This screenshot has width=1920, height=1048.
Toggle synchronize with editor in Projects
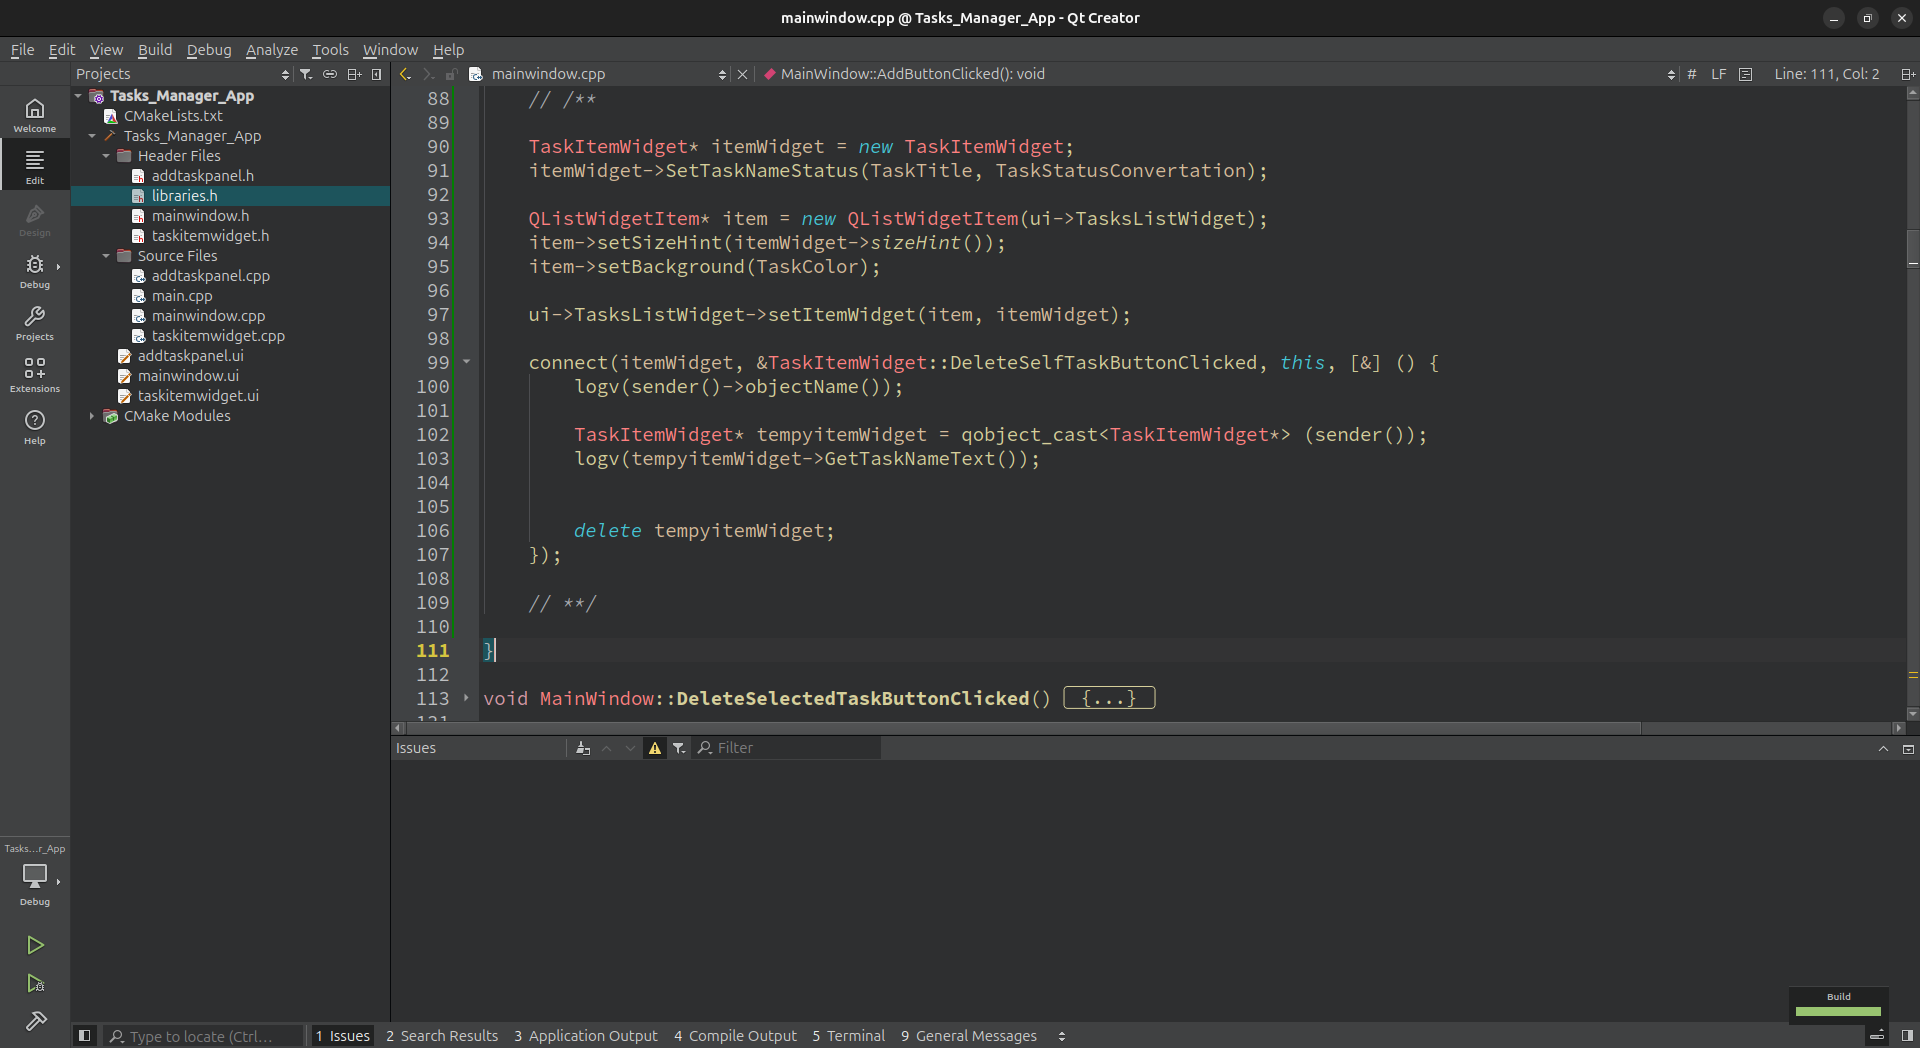tap(330, 74)
